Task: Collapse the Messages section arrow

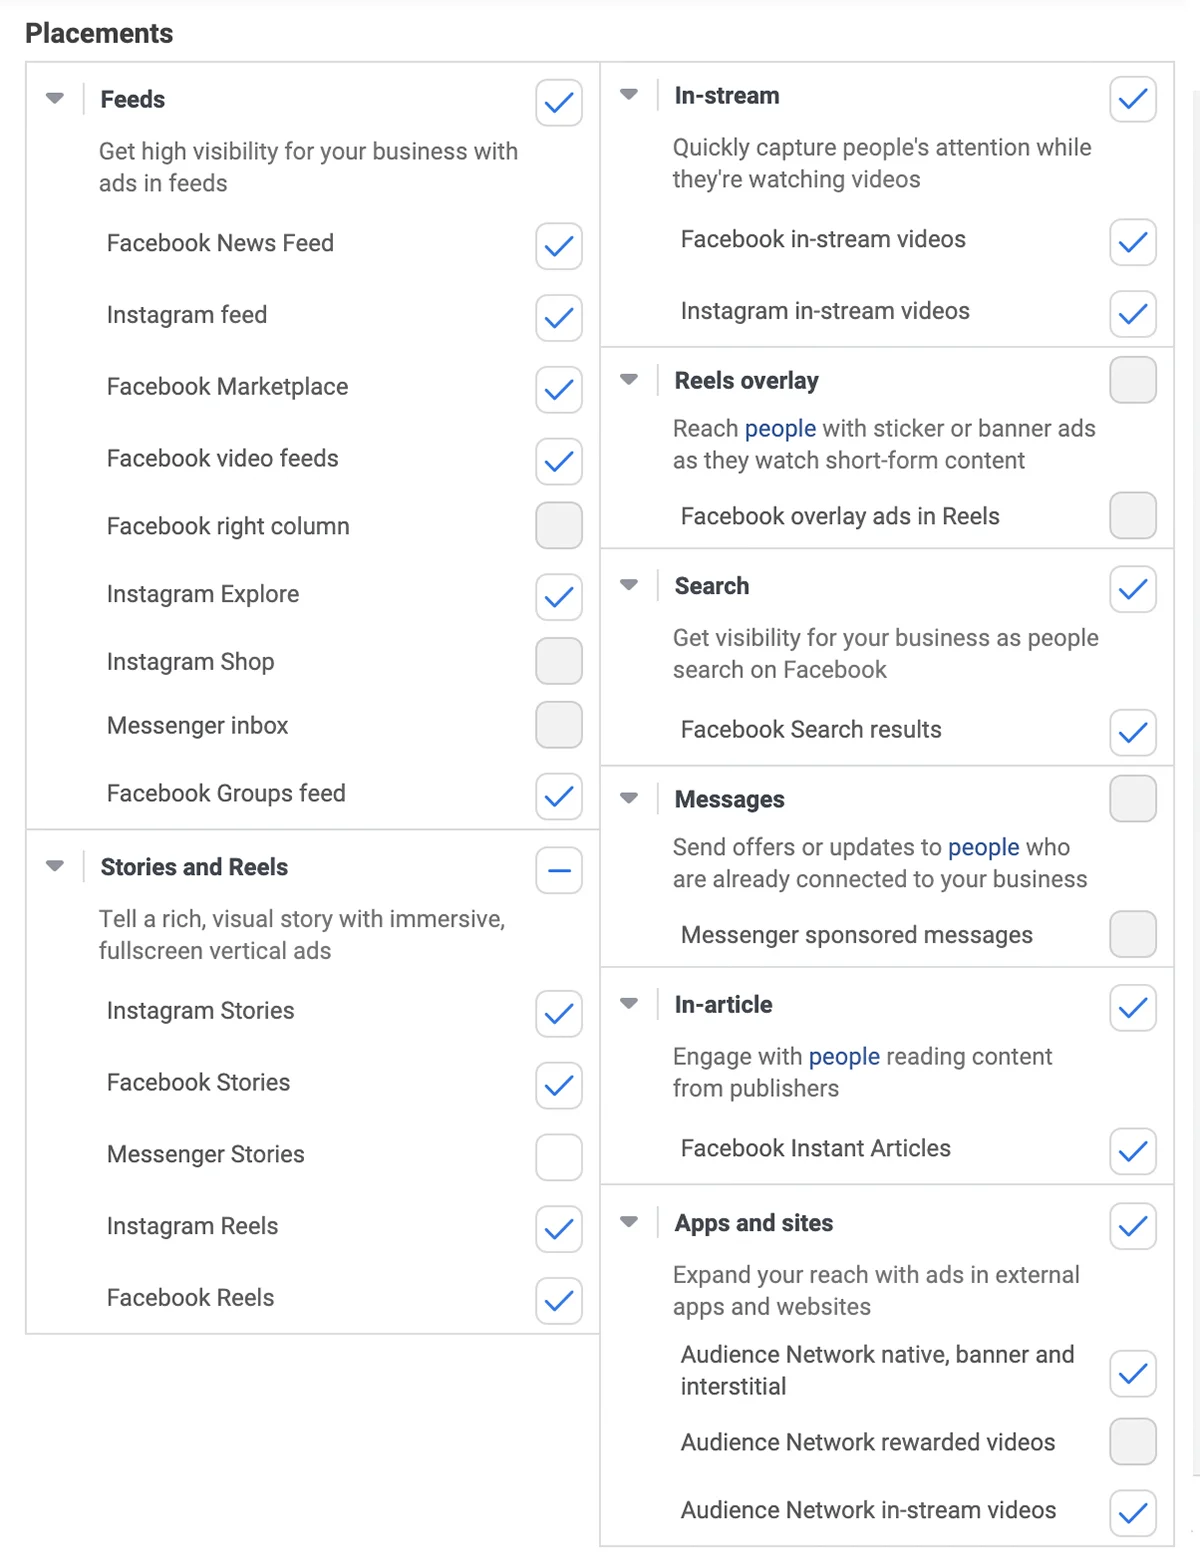Action: [629, 798]
